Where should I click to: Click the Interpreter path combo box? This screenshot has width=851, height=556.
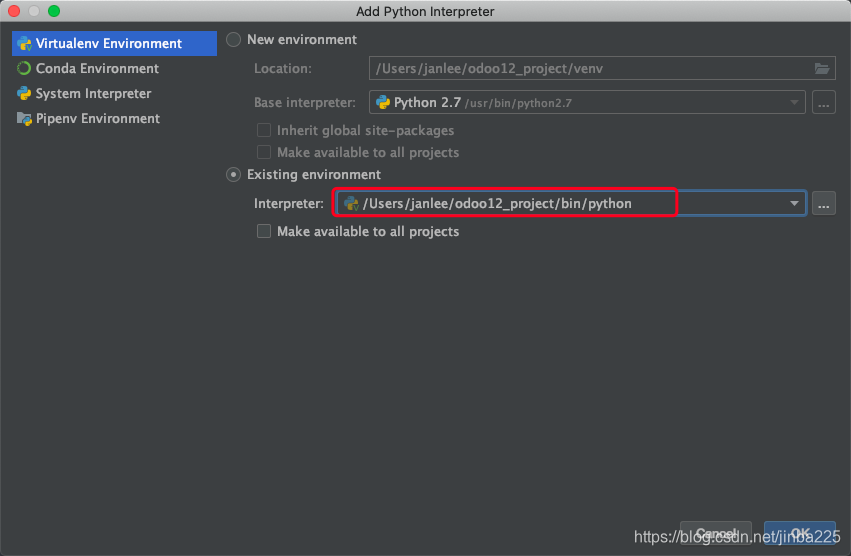click(x=570, y=204)
